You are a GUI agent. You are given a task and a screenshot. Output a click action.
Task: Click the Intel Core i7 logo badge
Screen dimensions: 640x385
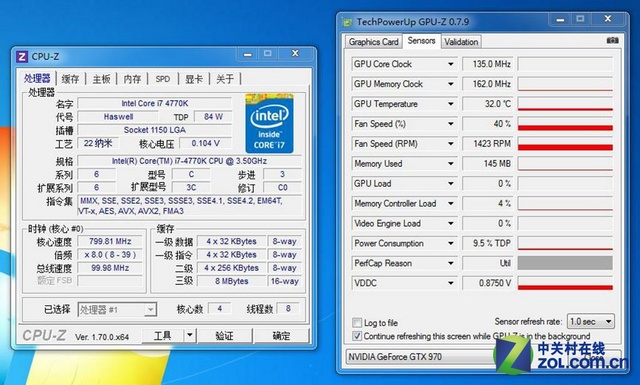tap(269, 123)
